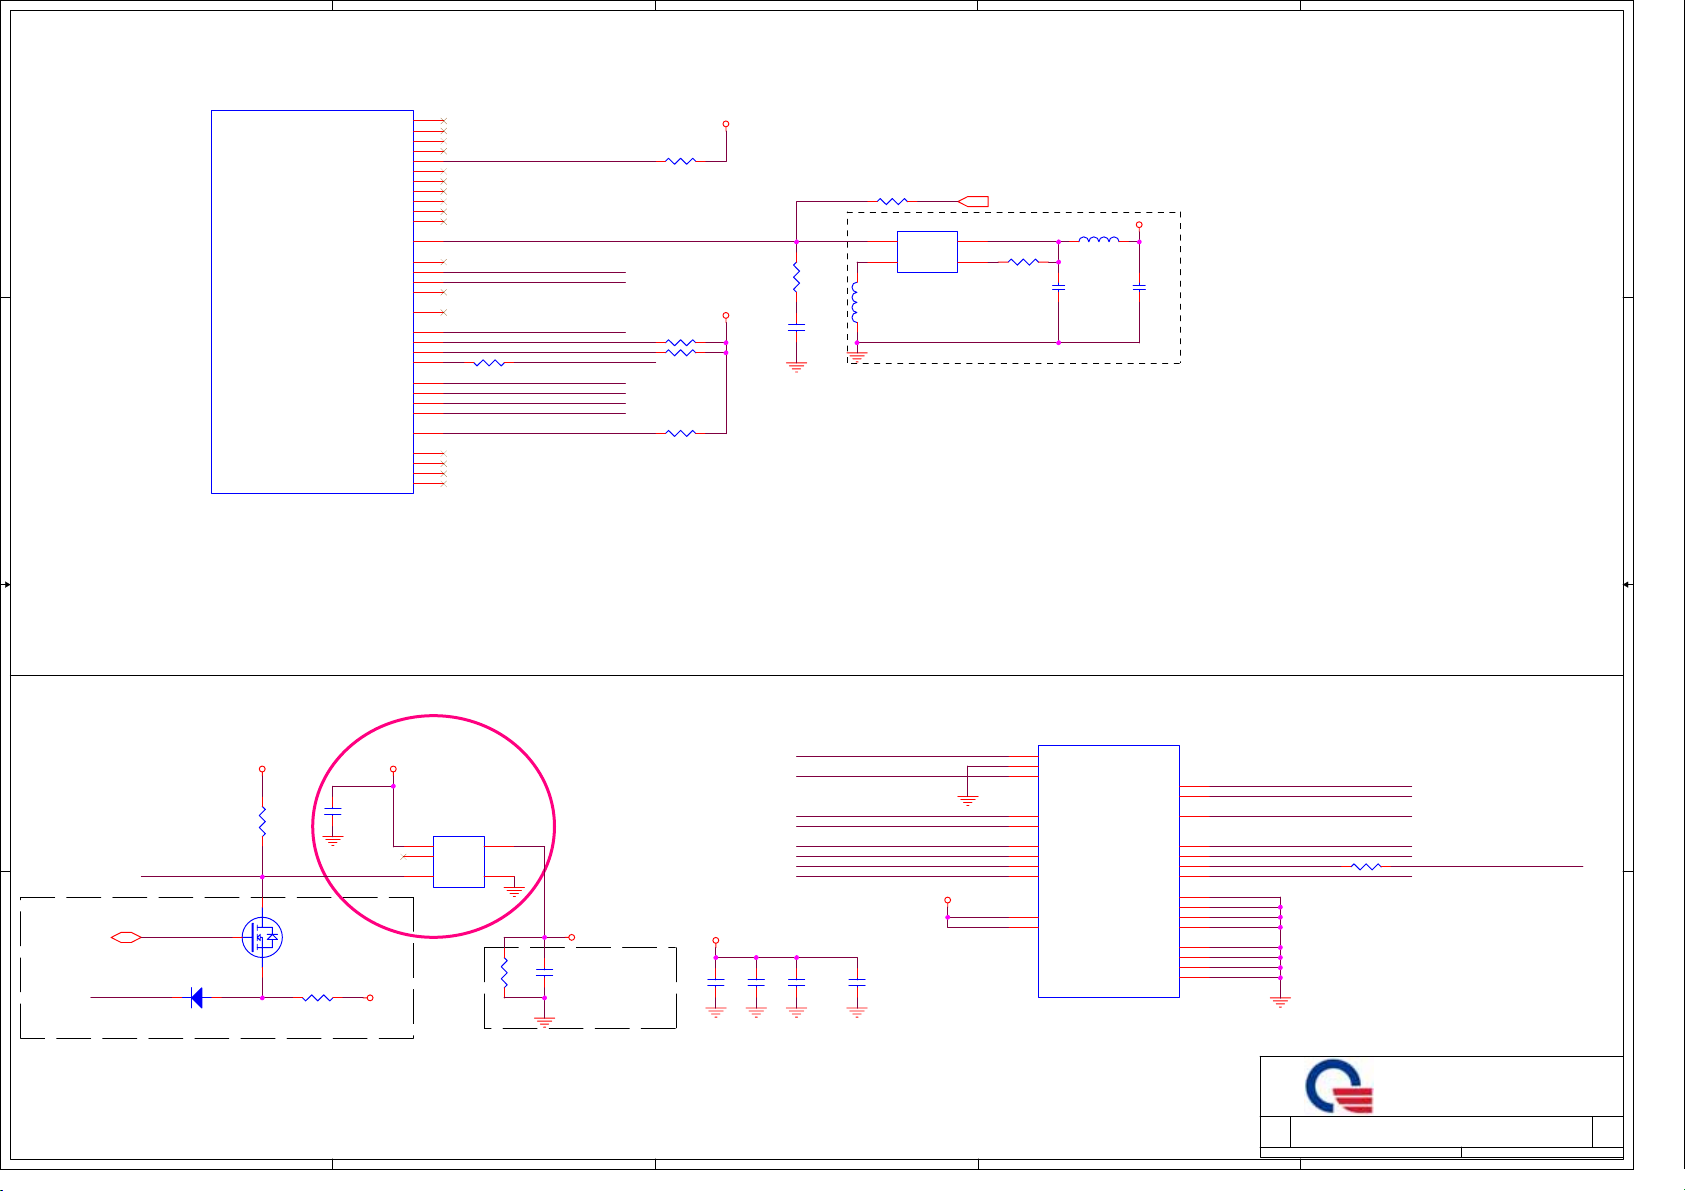Select the vertical pull-up resistor above the MOSFET
Image resolution: width=1685 pixels, height=1191 pixels.
point(262,822)
